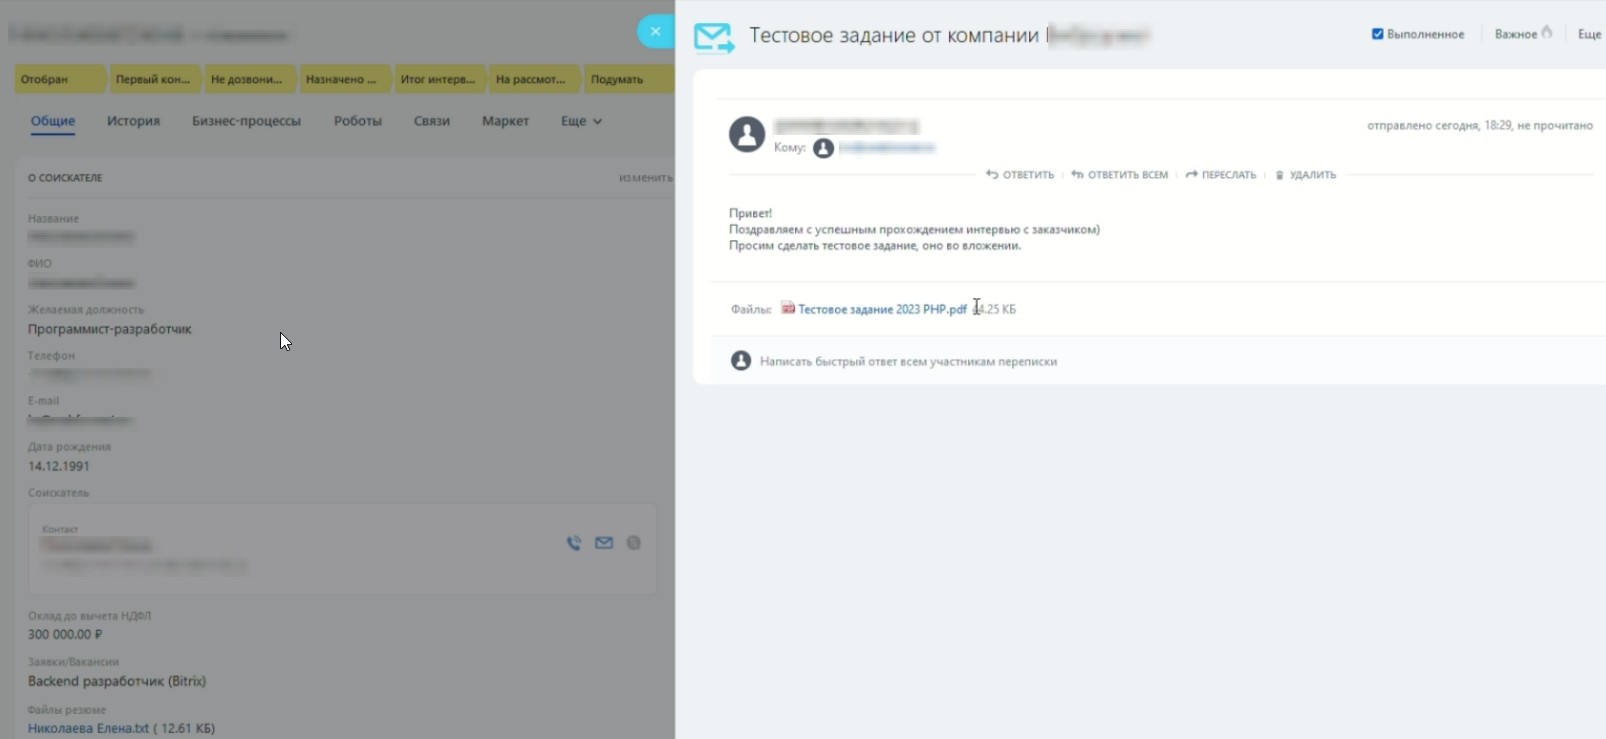Click the О СОИСКАТЕЛЕ section header
Viewport: 1606px width, 739px height.
(65, 178)
